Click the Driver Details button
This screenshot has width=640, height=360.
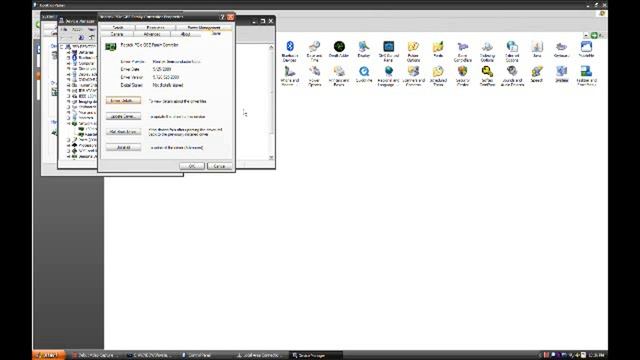pyautogui.click(x=123, y=100)
